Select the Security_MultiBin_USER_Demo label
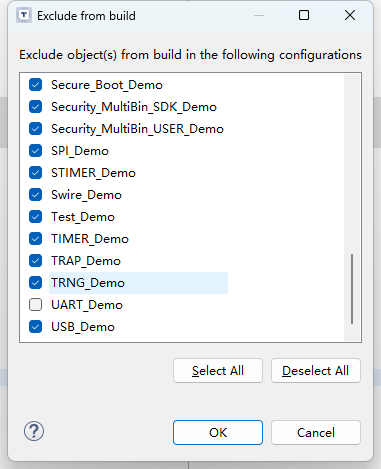This screenshot has width=381, height=469. pos(137,129)
